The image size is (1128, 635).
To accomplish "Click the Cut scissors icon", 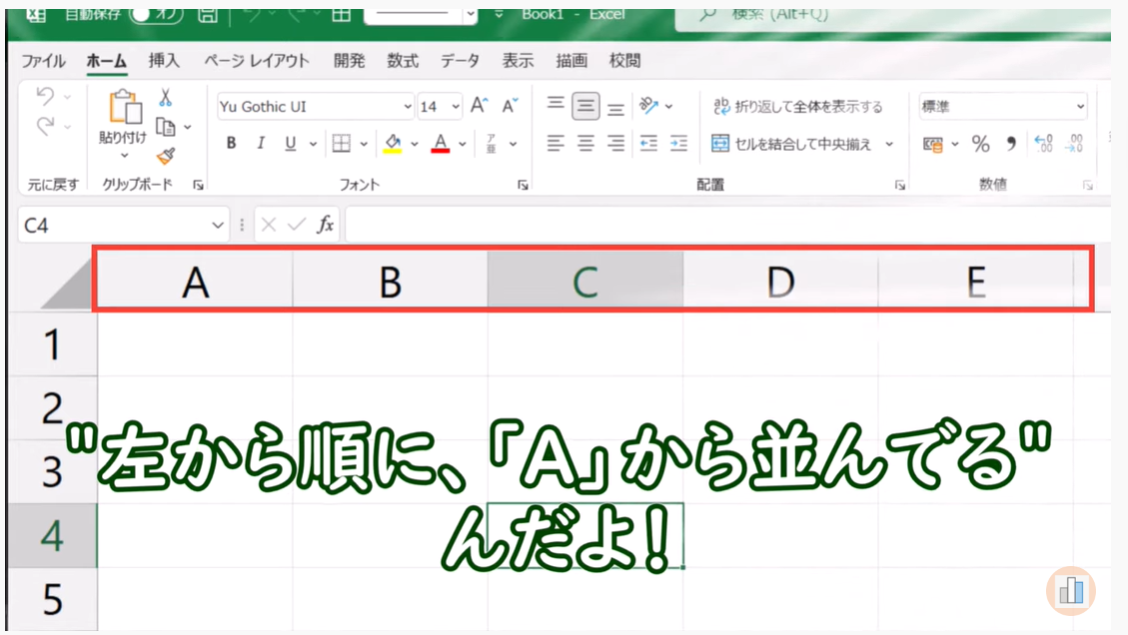I will [x=165, y=98].
